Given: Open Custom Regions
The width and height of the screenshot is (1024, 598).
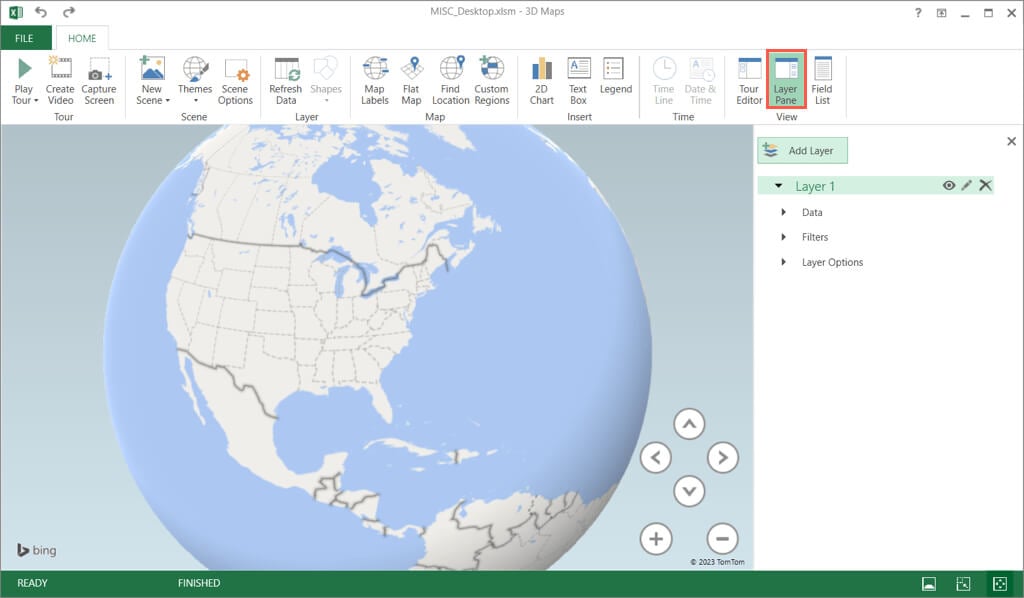Looking at the screenshot, I should tap(492, 80).
